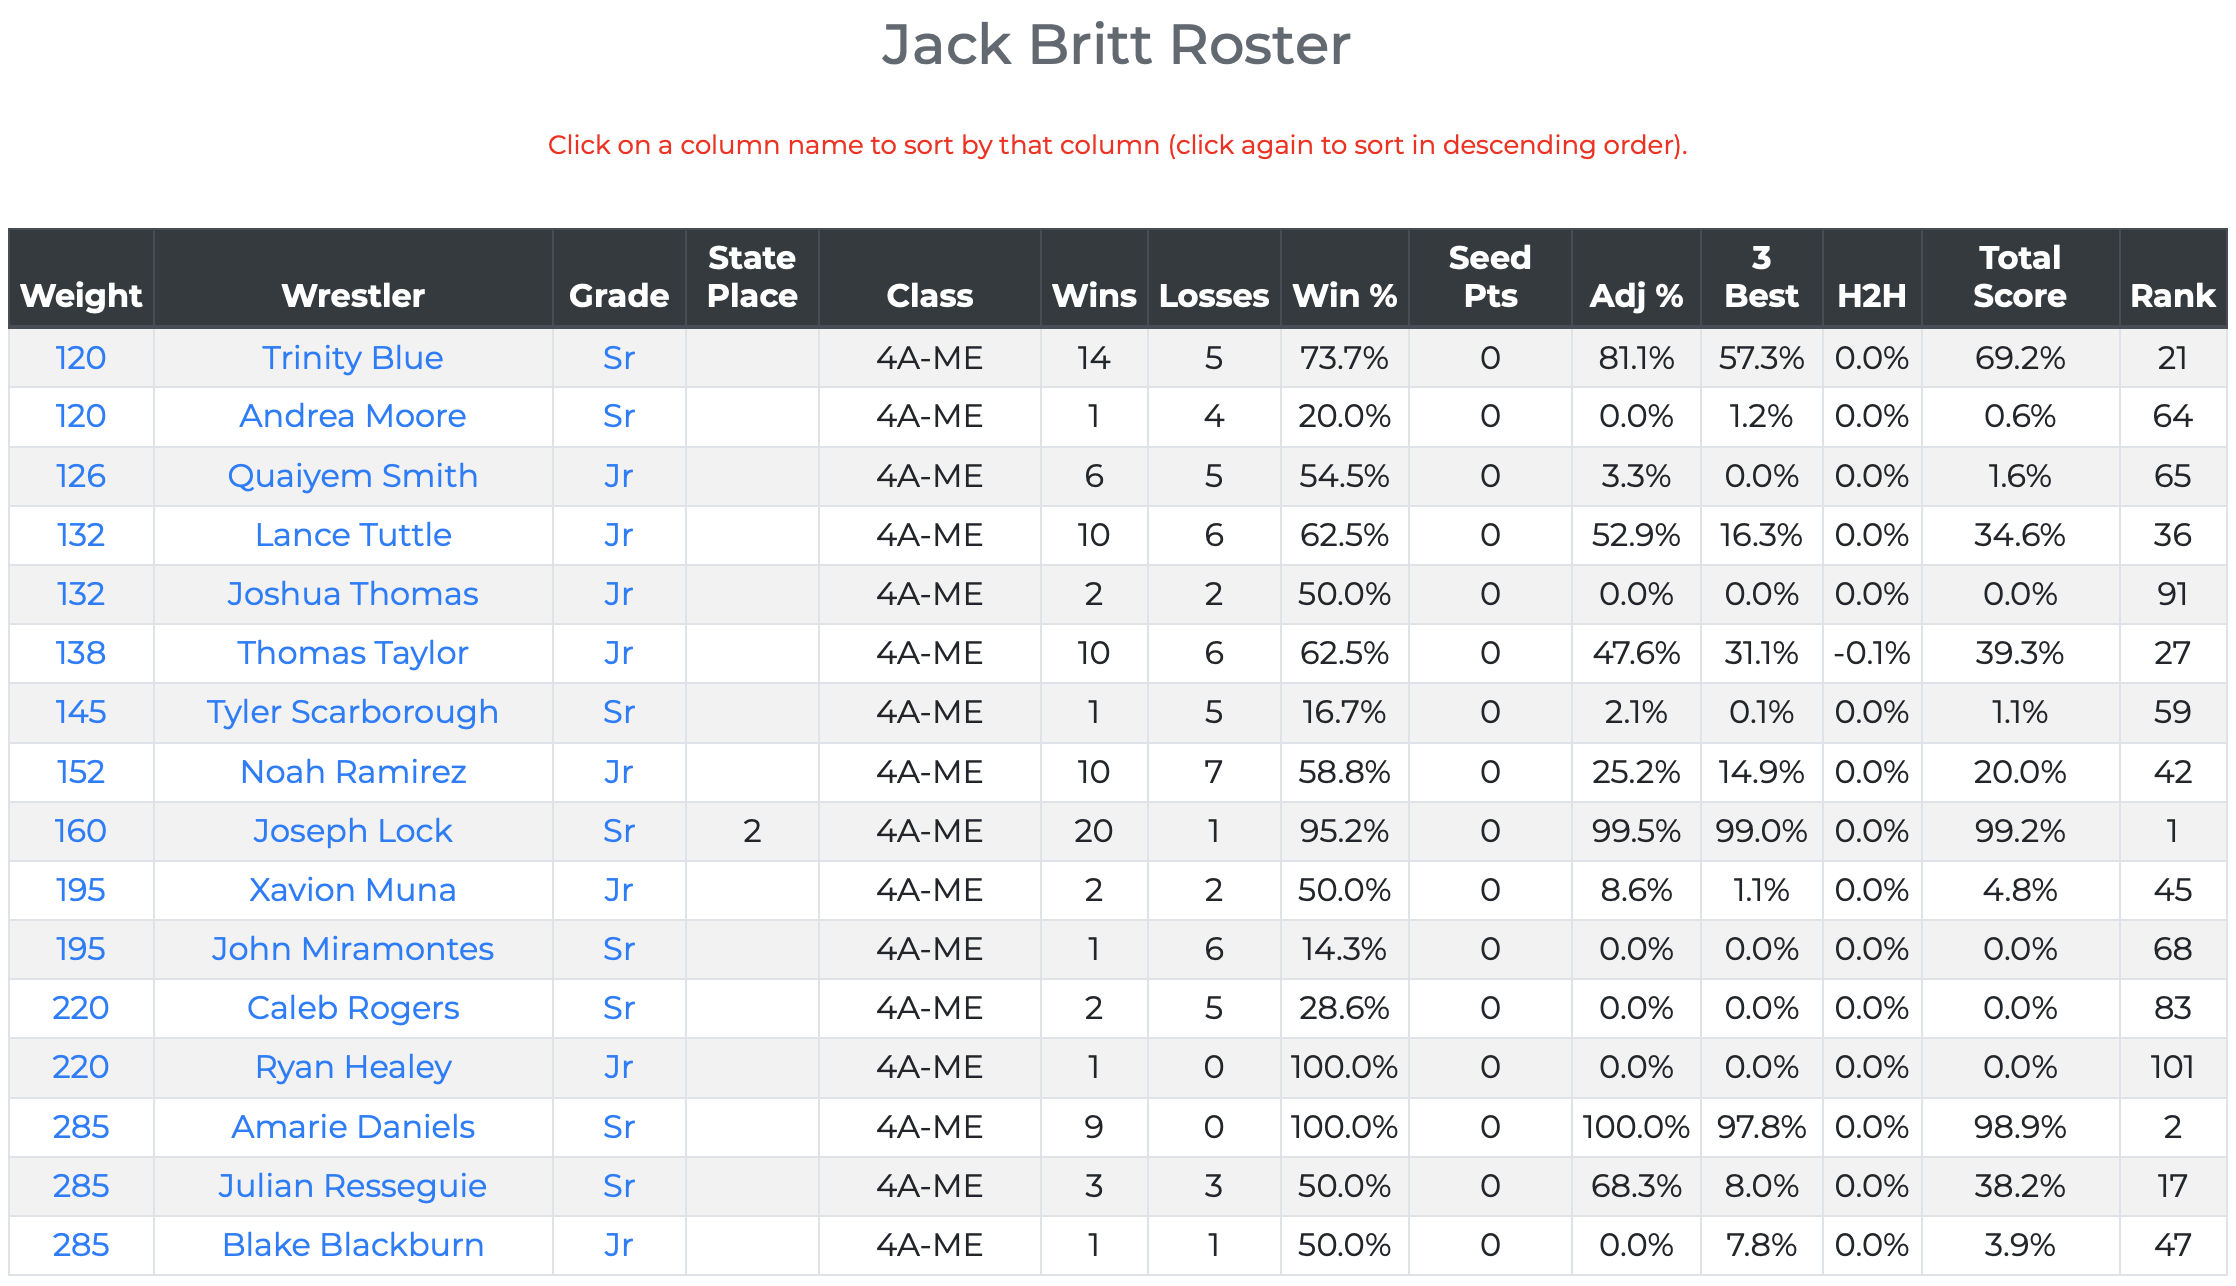Screen dimensions: 2236x1286
Task: Sort roster by Wrestler column header
Action: click(353, 295)
